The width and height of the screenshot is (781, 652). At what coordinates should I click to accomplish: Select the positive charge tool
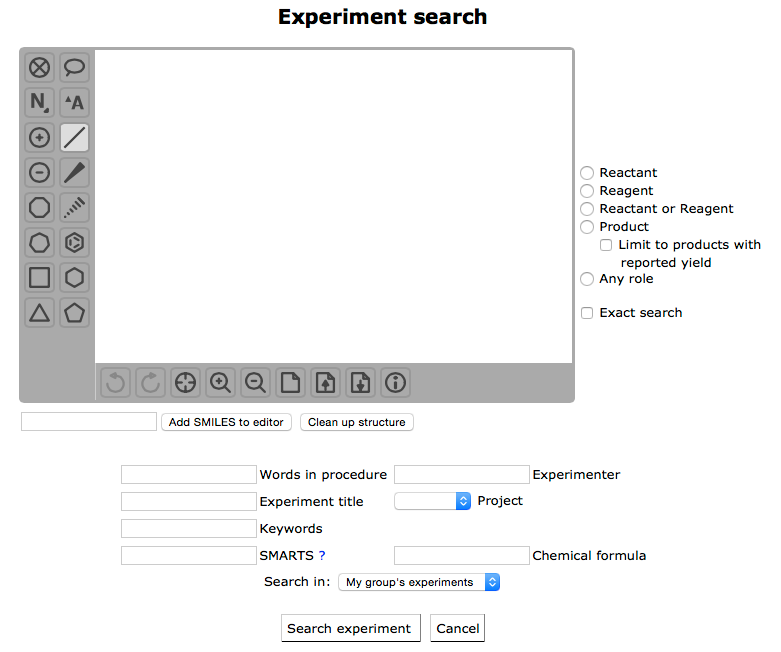pos(39,137)
